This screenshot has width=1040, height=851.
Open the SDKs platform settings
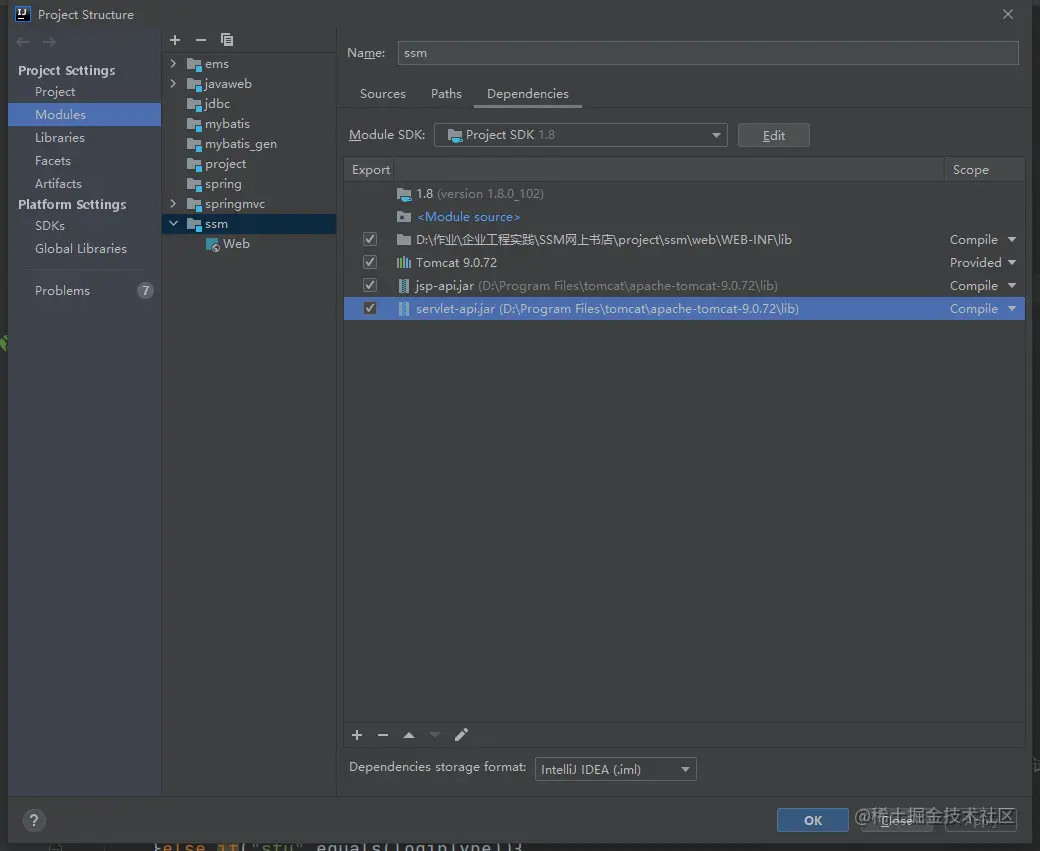[50, 226]
